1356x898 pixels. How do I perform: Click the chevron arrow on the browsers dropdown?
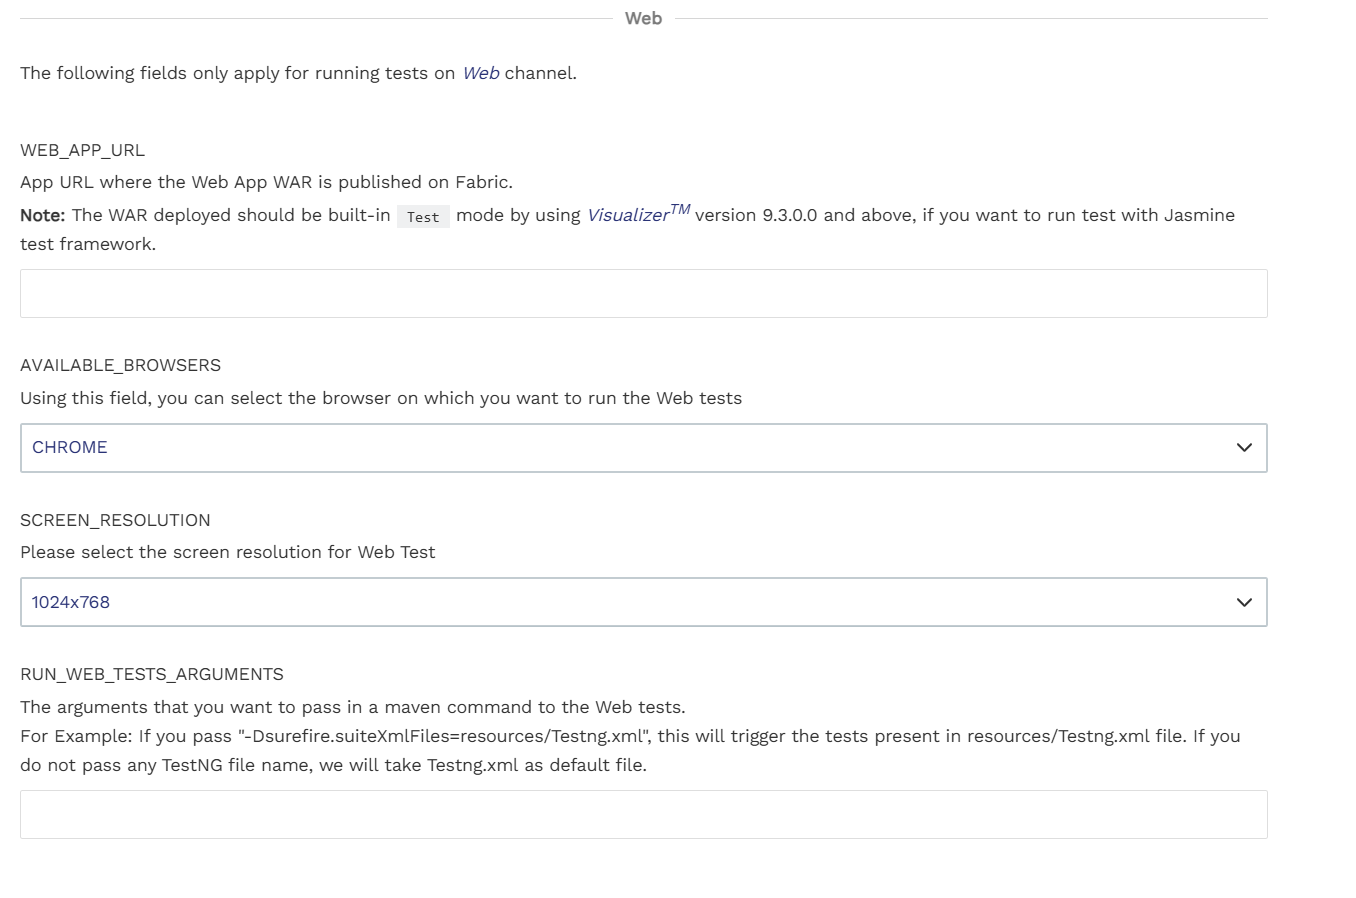point(1244,448)
